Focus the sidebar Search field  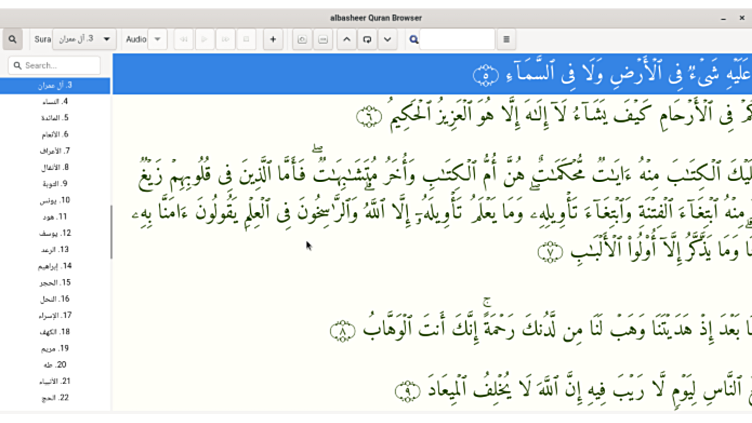pyautogui.click(x=54, y=65)
